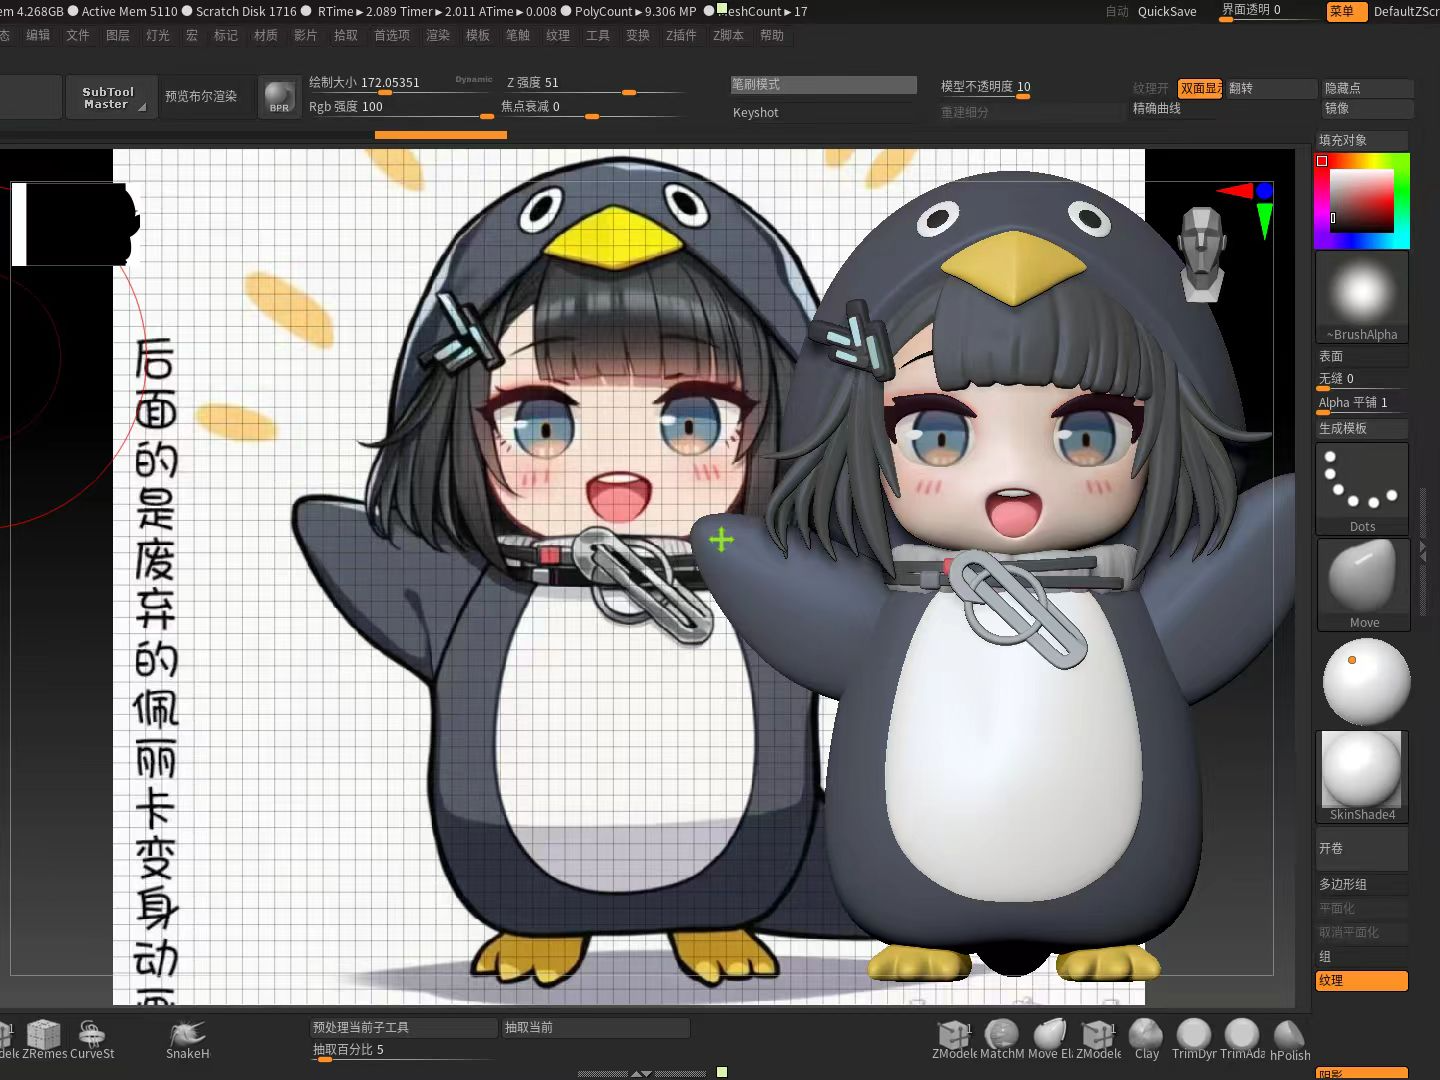Click the 无缝 seamless slider
Screen dimensions: 1440x1080
1362,380
